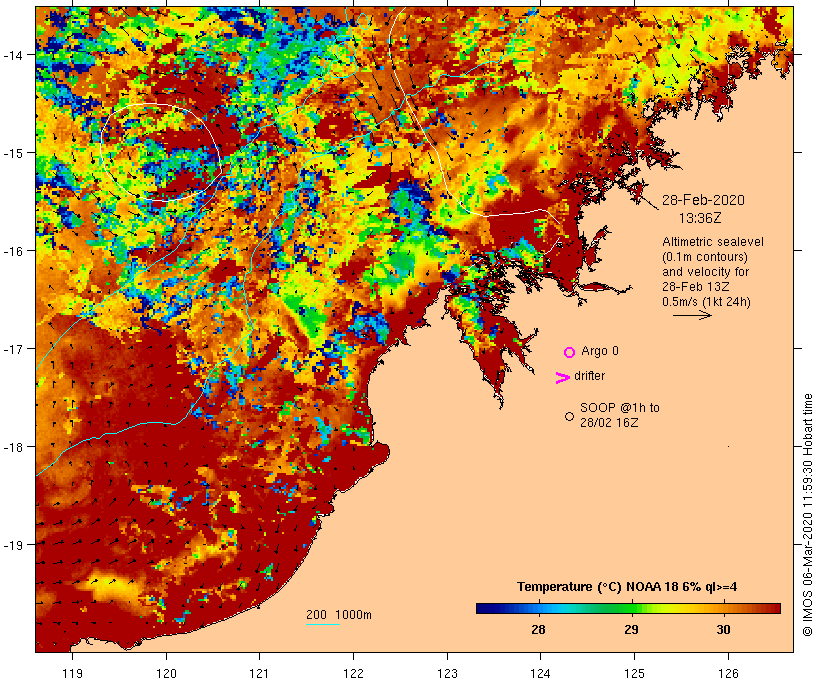This screenshot has width=820, height=680.
Task: Click the latitude axis label -19
Action: tap(13, 545)
